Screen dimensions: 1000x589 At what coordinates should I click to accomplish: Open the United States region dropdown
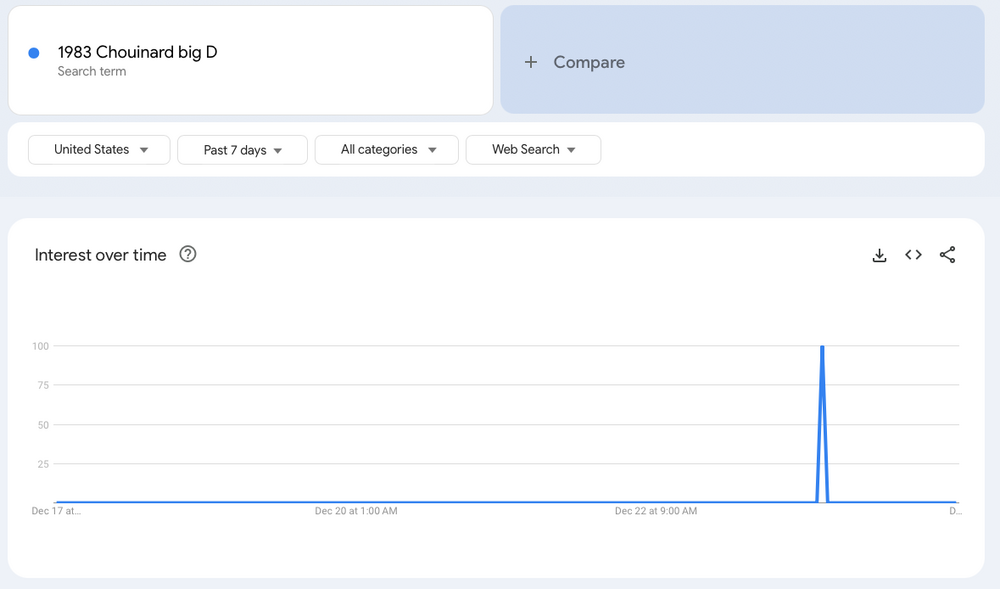click(99, 150)
